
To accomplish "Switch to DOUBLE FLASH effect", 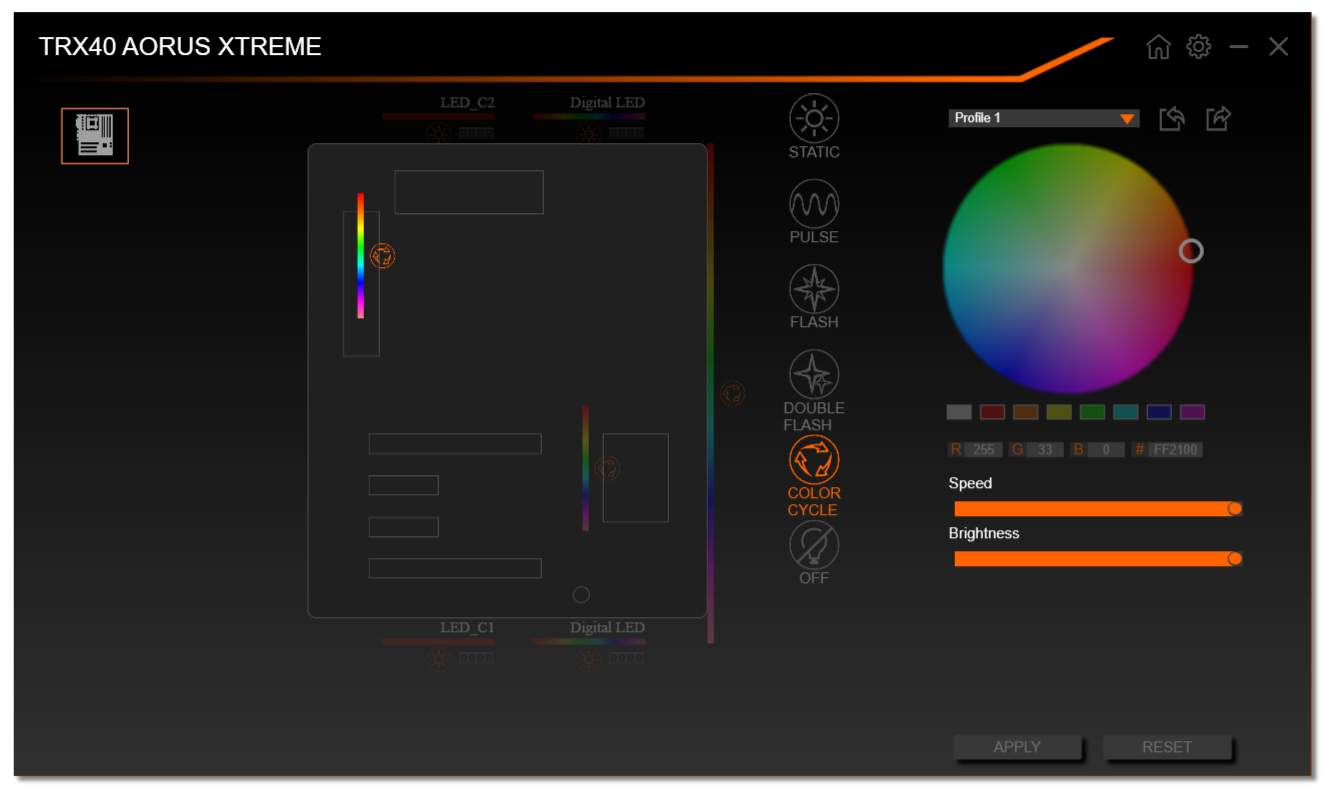I will 814,391.
